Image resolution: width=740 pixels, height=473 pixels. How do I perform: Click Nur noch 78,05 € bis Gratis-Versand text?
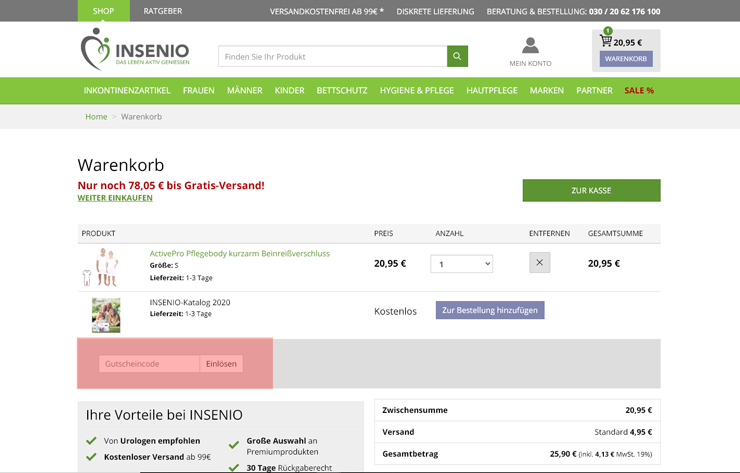[171, 186]
